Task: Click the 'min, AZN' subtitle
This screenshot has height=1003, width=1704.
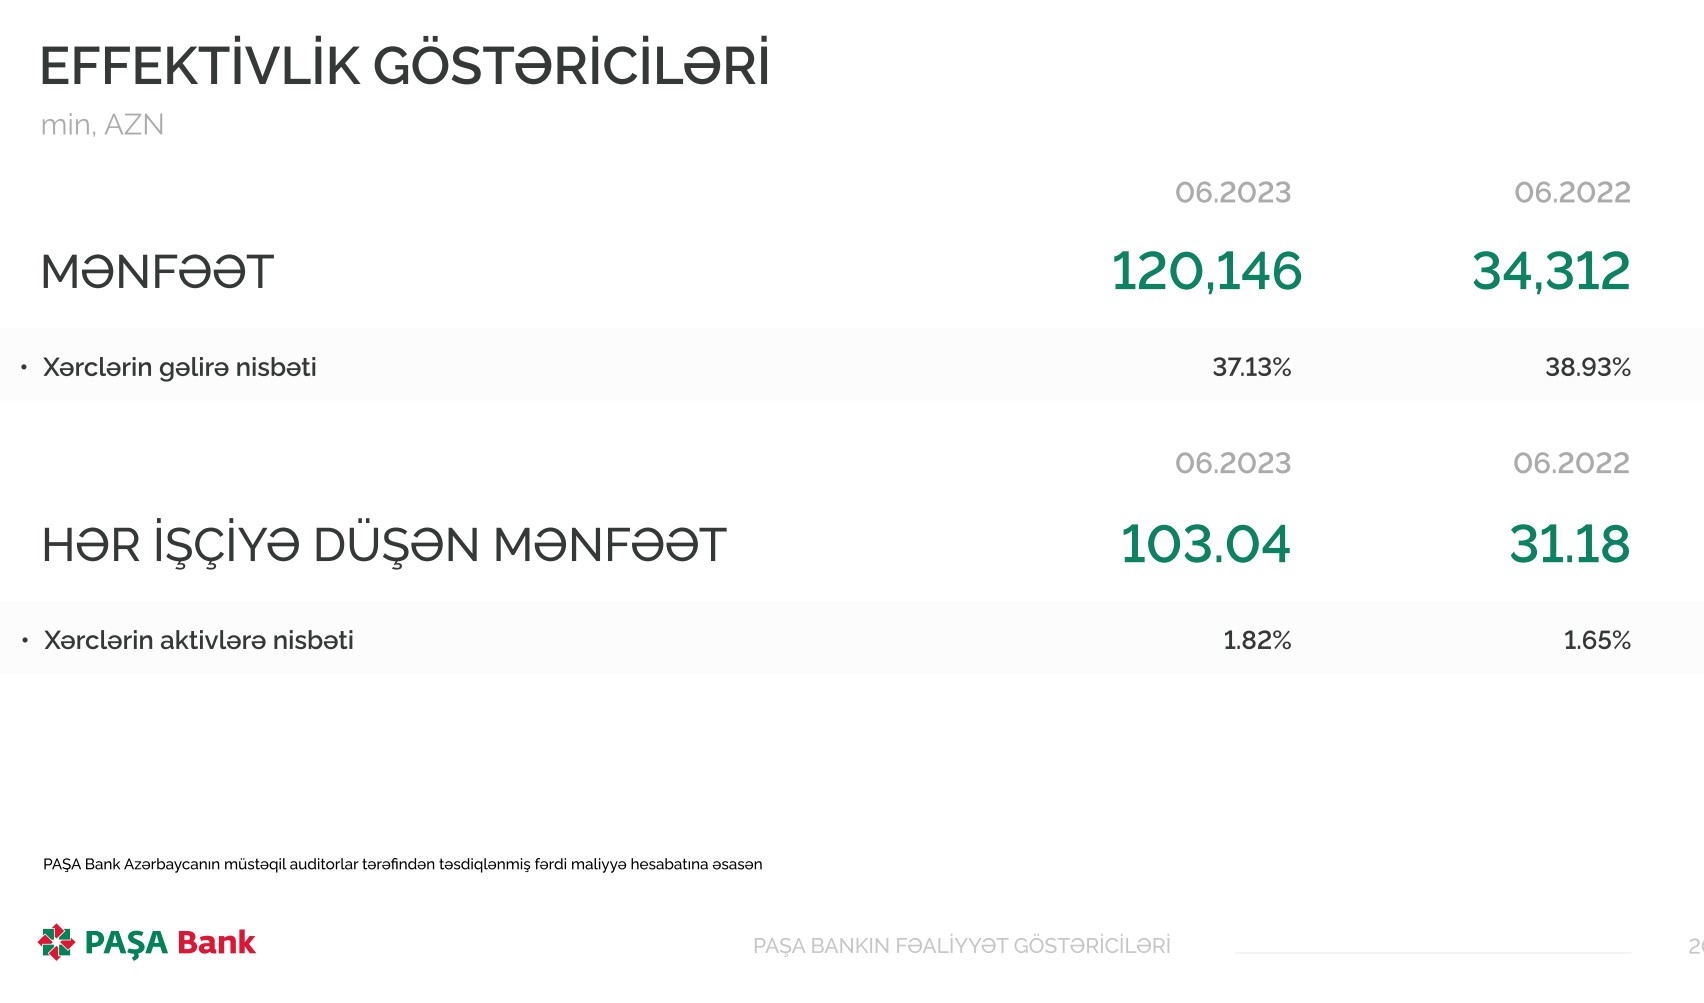Action: 102,125
